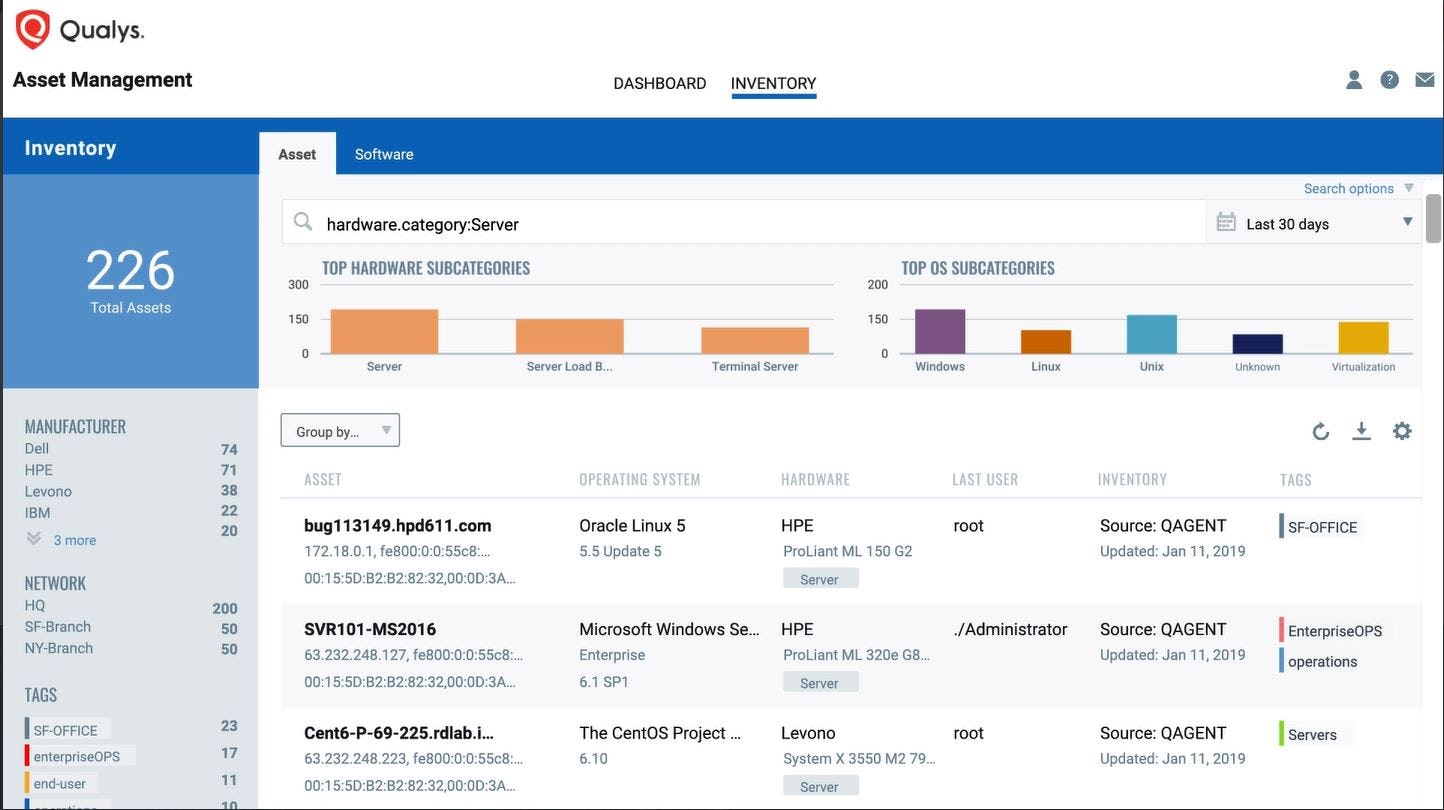The width and height of the screenshot is (1444, 810).
Task: Click the refresh asset list icon
Action: 1321,431
